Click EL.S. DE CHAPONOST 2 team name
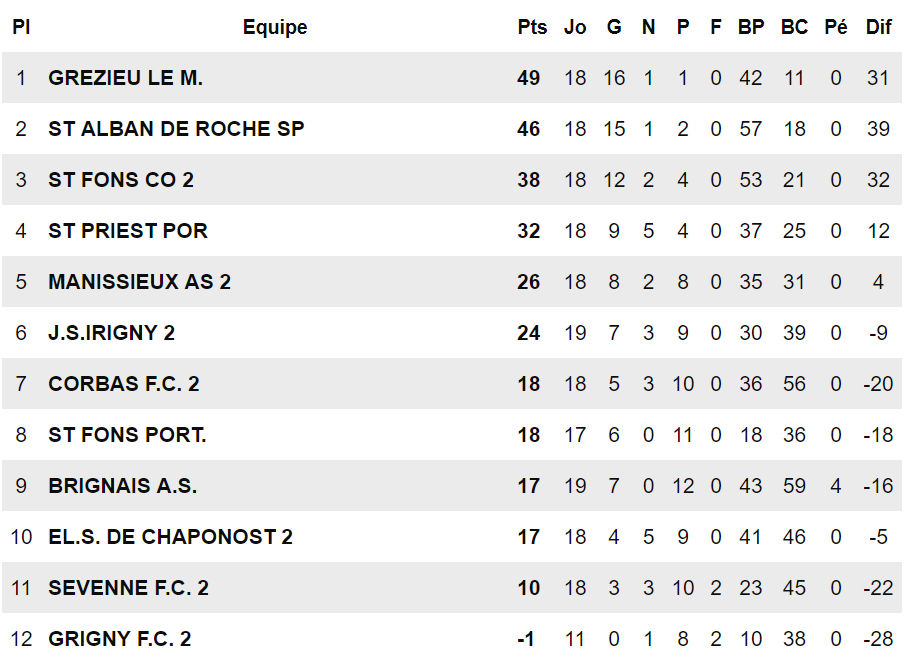Screen dimensions: 905x666 click(x=170, y=537)
